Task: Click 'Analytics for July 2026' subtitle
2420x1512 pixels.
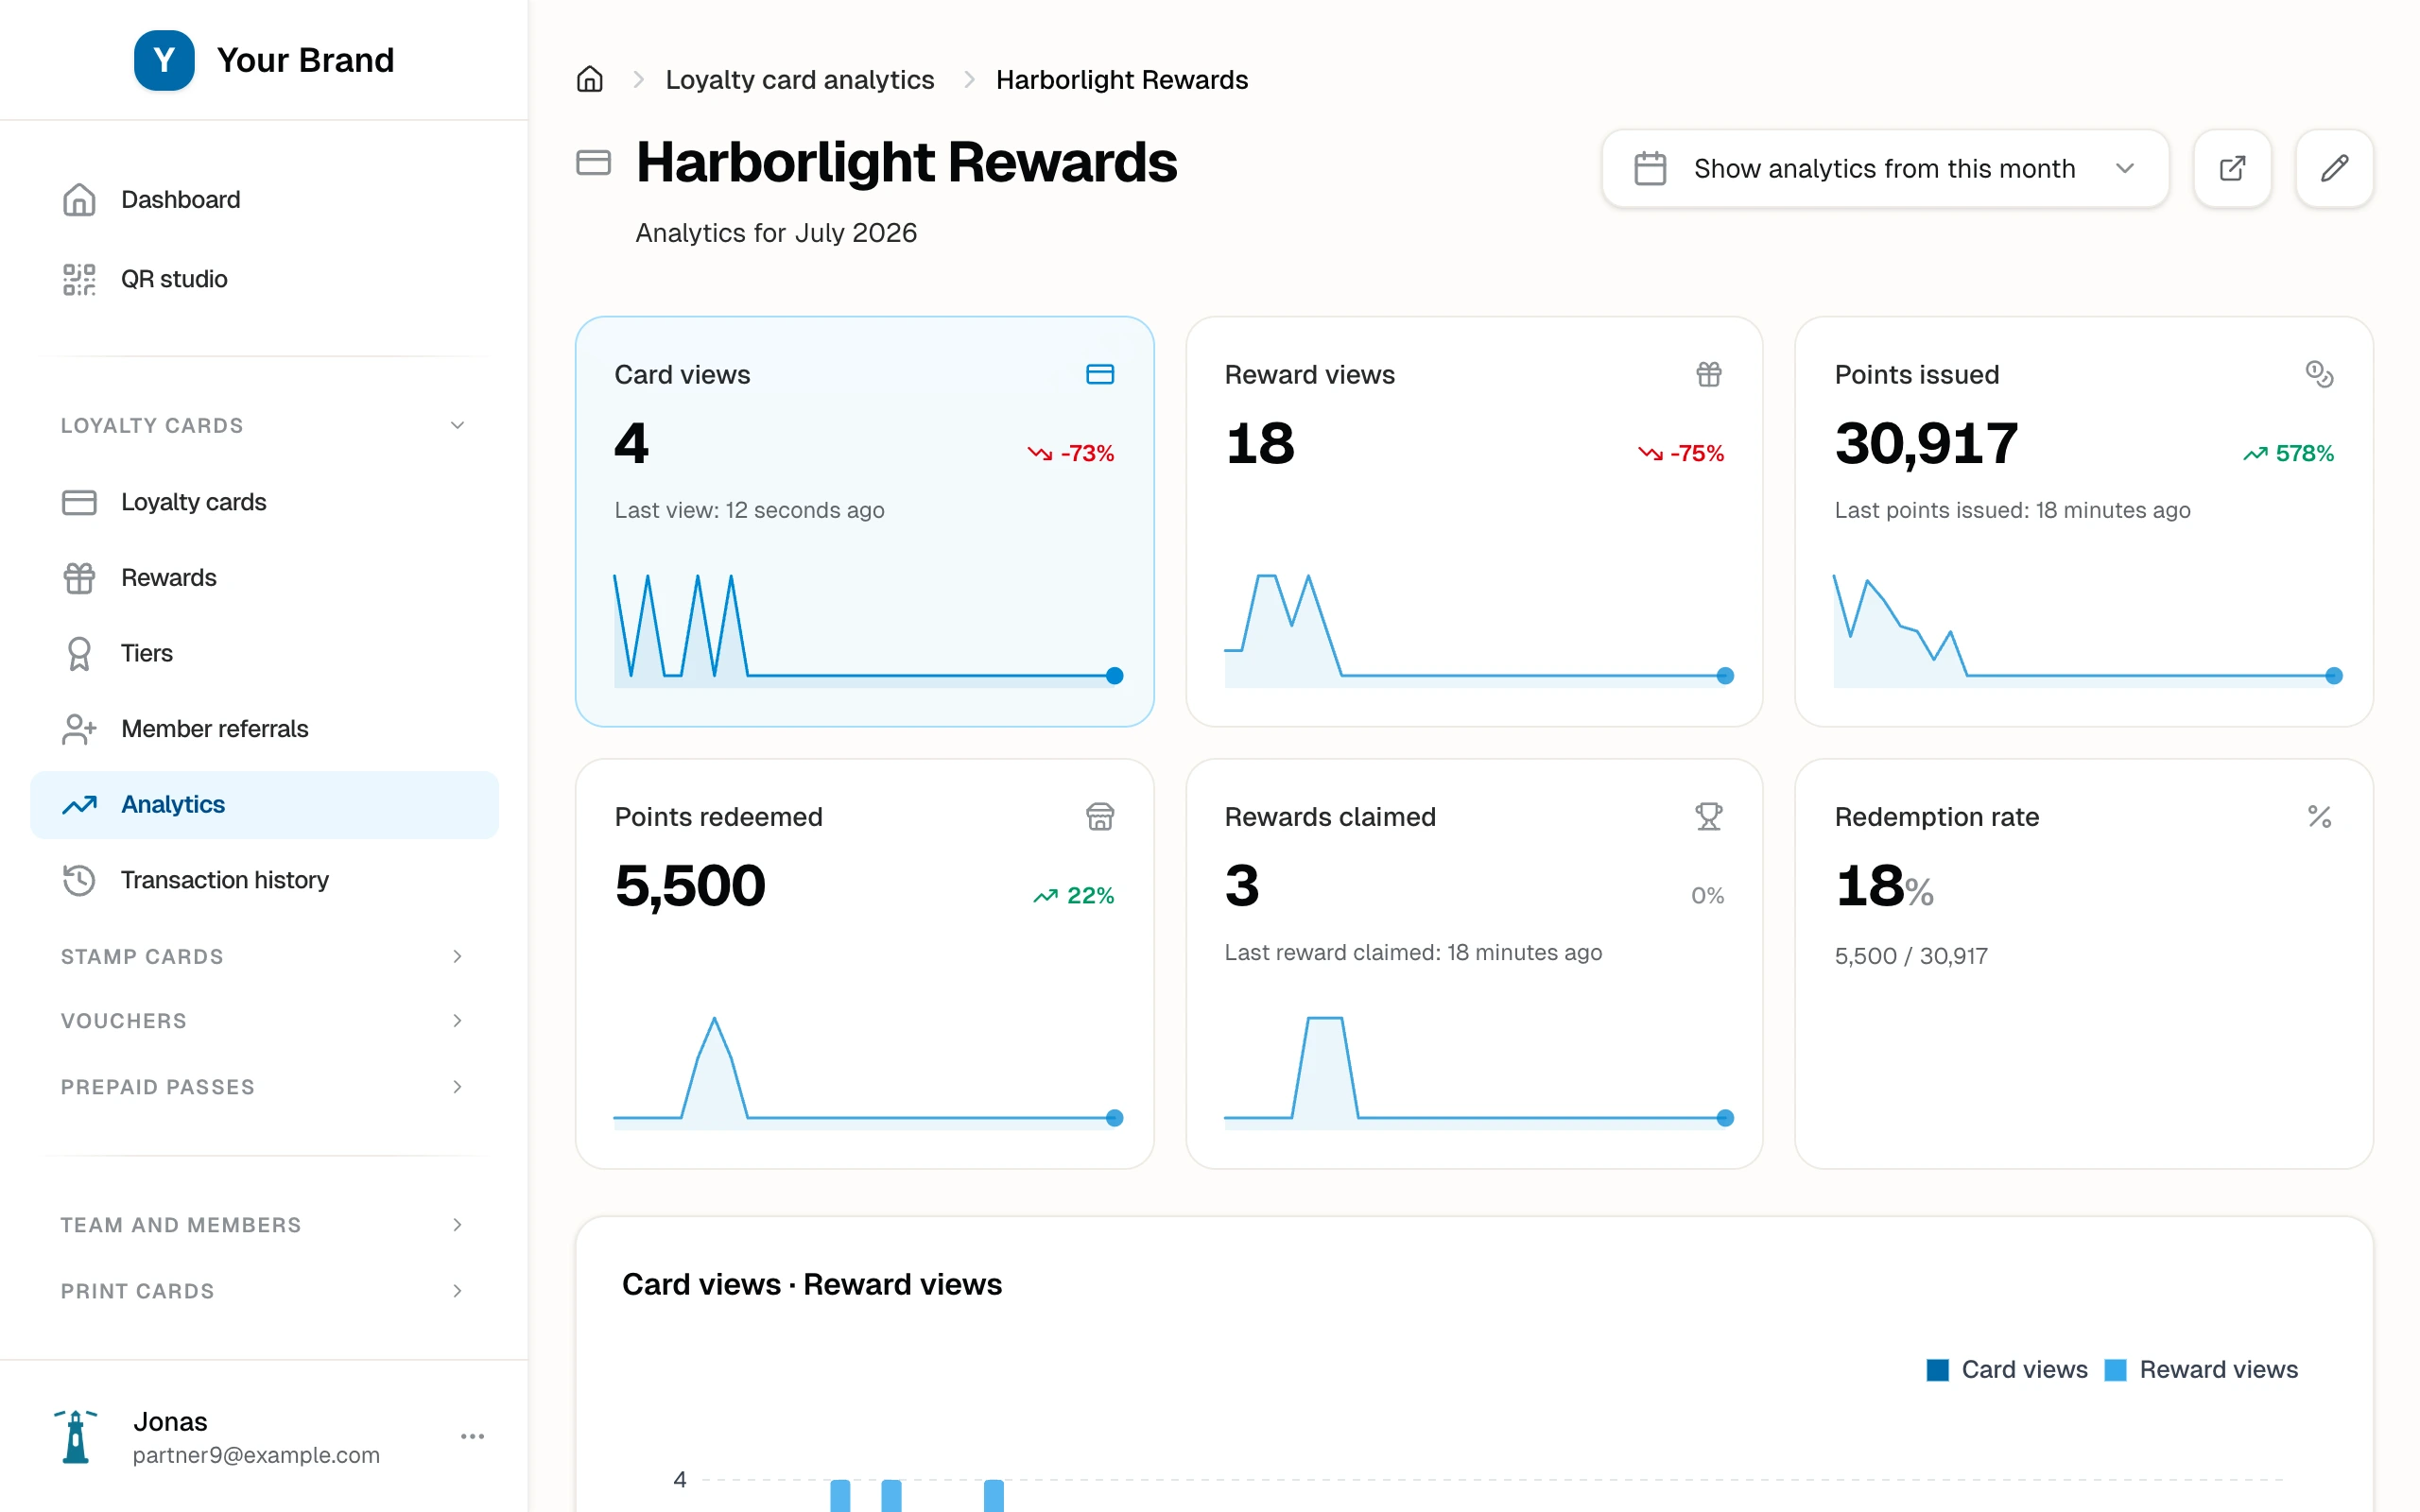Action: (x=776, y=233)
